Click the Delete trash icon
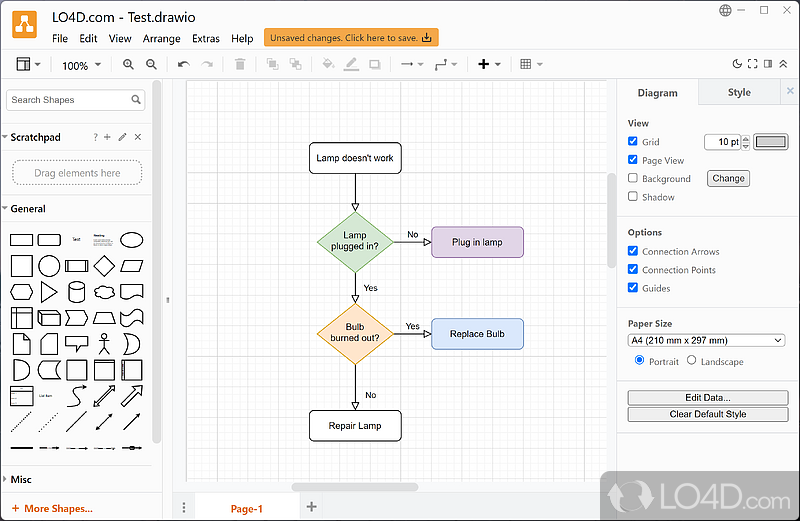Image resolution: width=800 pixels, height=521 pixels. tap(240, 64)
